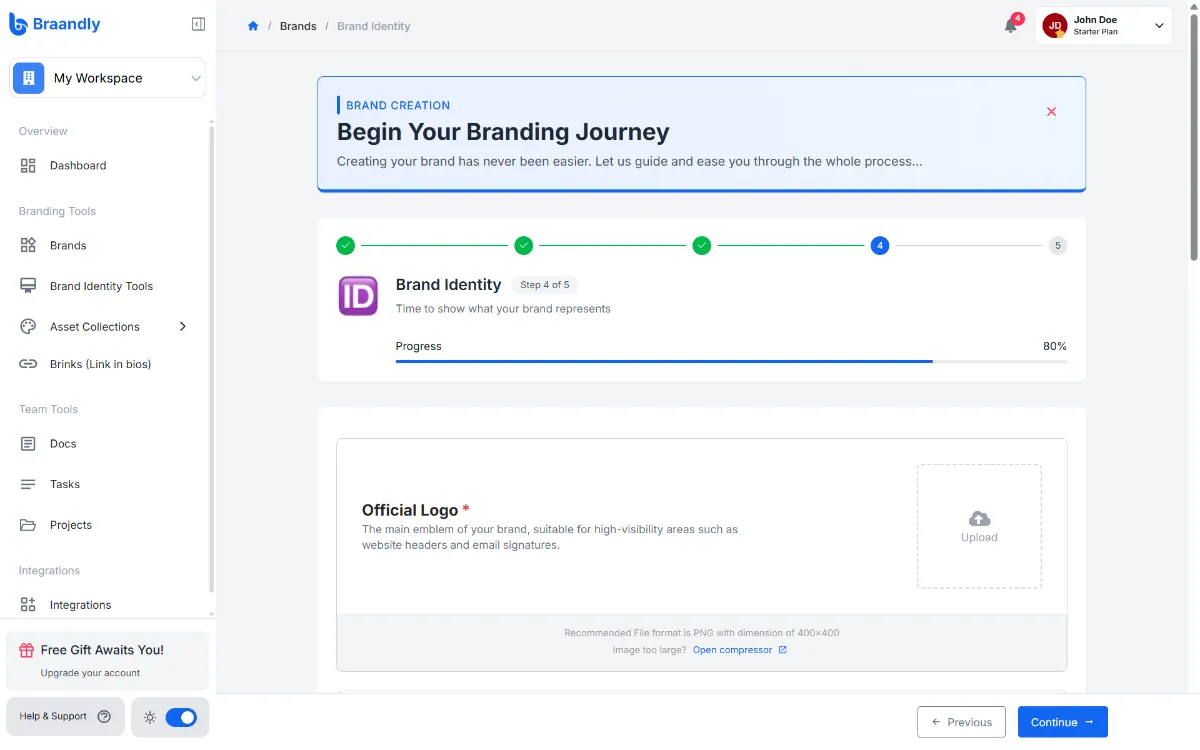Click the Free Gift Awaits You banner
1200x750 pixels.
(108, 660)
